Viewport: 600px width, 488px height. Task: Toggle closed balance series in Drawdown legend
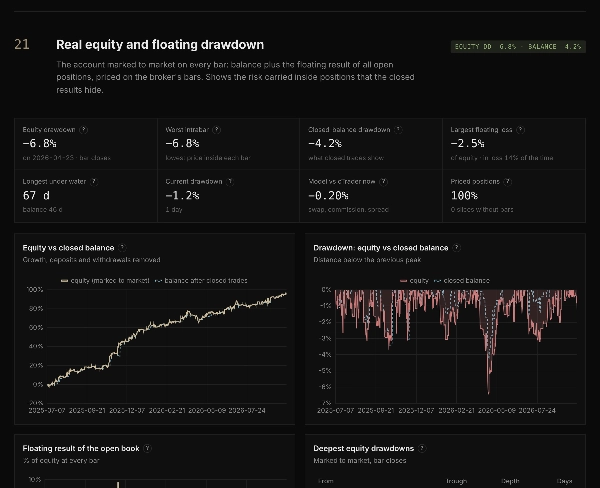click(x=462, y=281)
